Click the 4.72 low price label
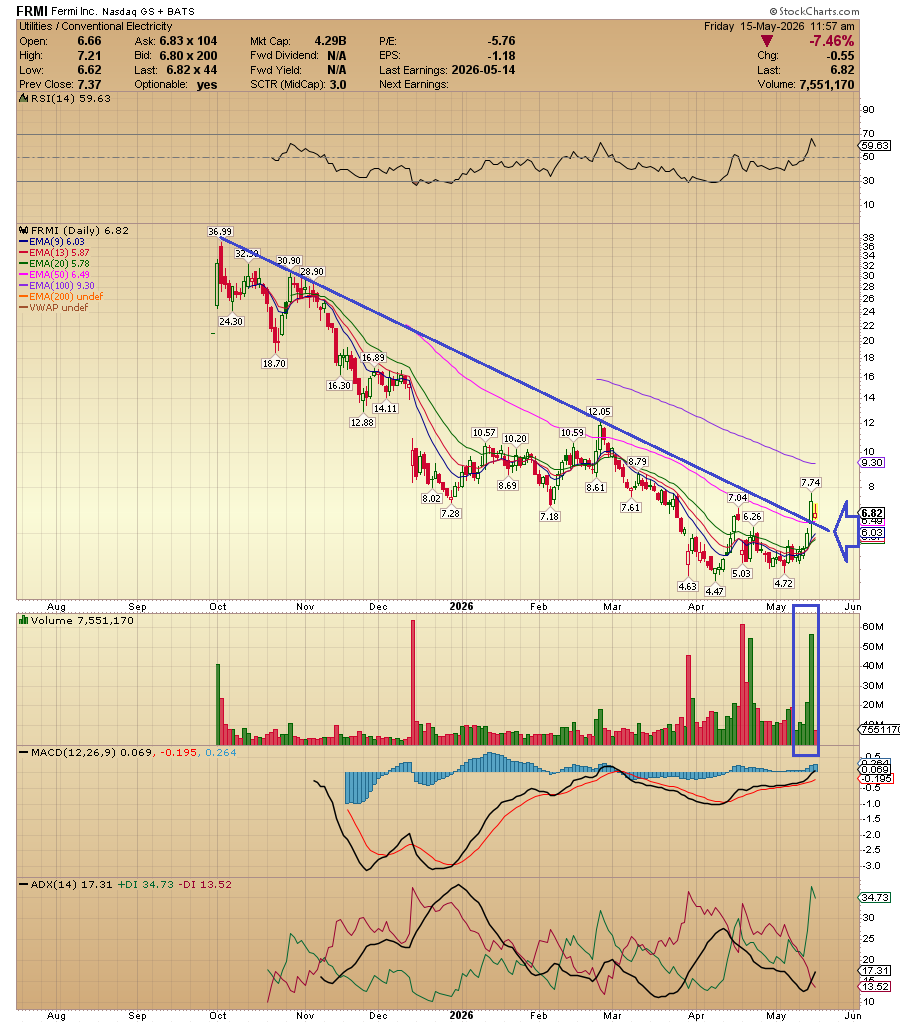 tap(783, 583)
